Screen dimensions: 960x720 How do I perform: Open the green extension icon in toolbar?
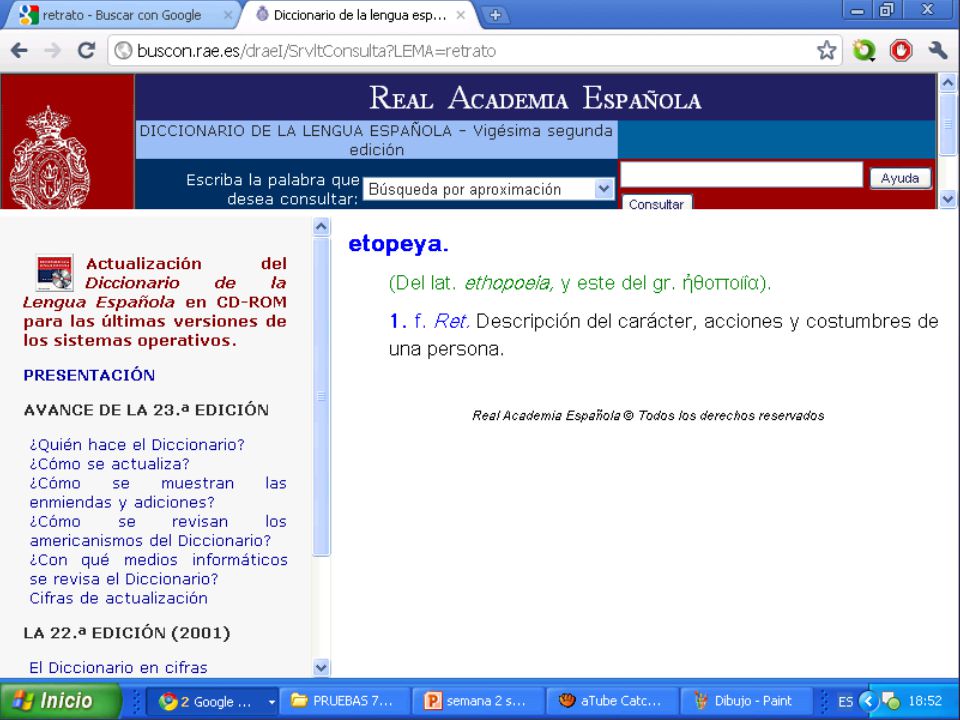point(864,50)
